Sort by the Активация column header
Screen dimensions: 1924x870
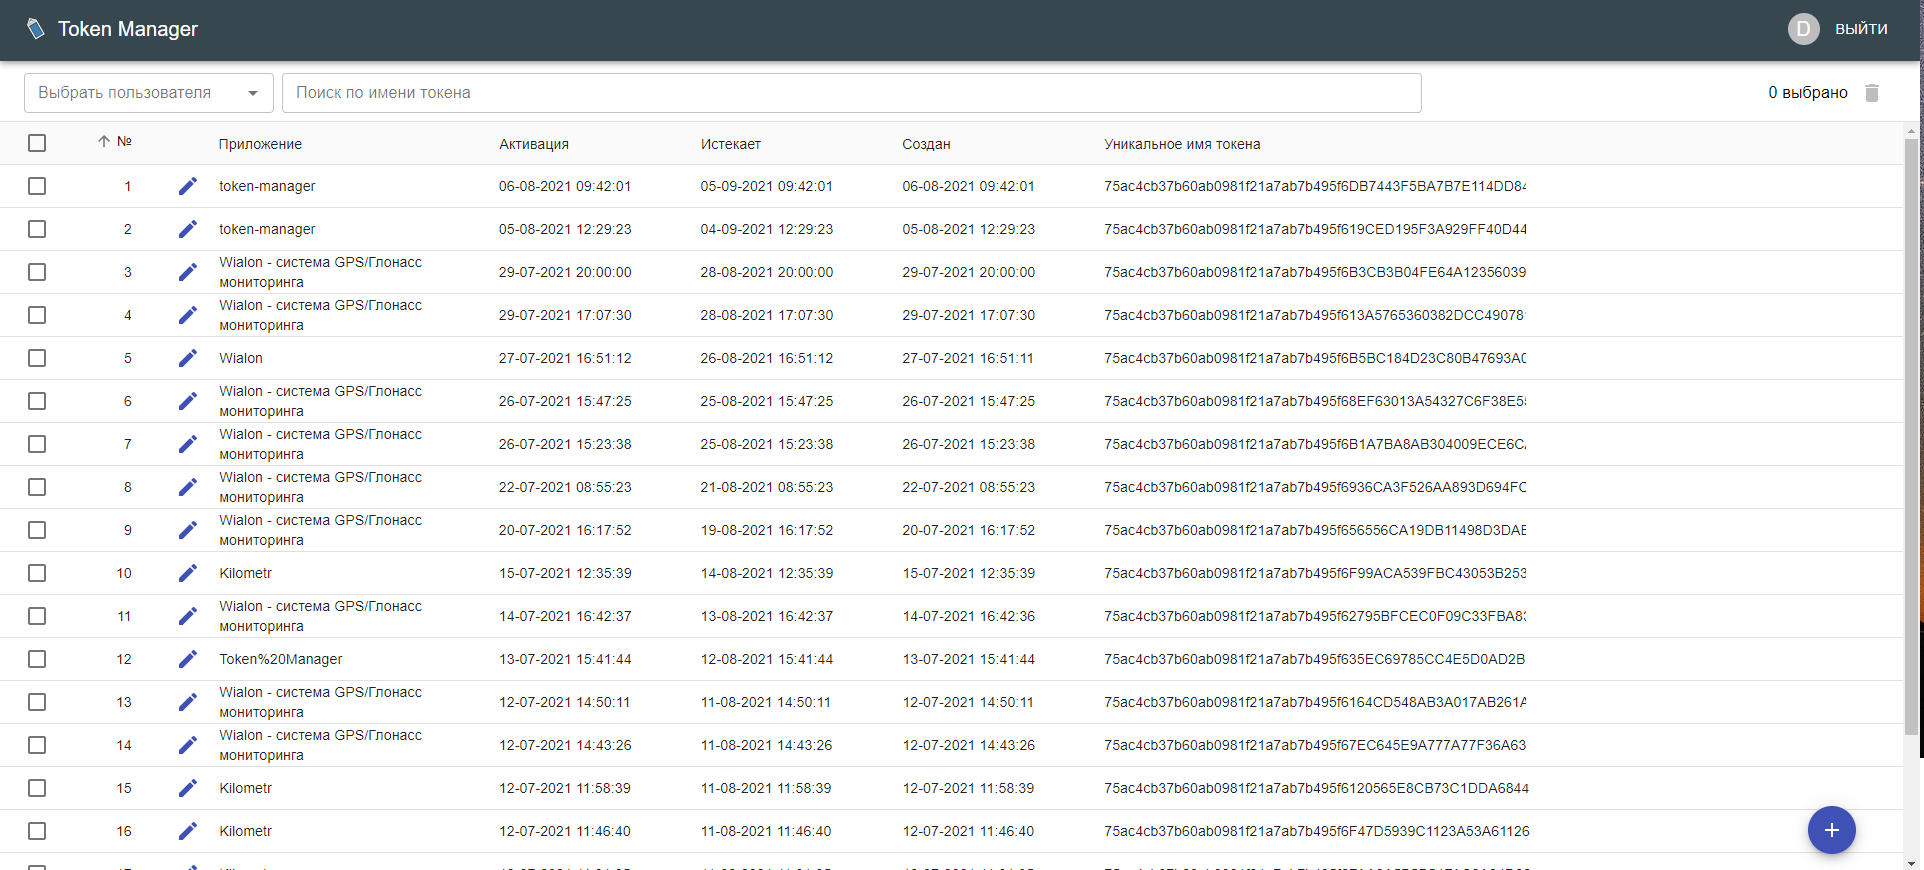pyautogui.click(x=533, y=144)
